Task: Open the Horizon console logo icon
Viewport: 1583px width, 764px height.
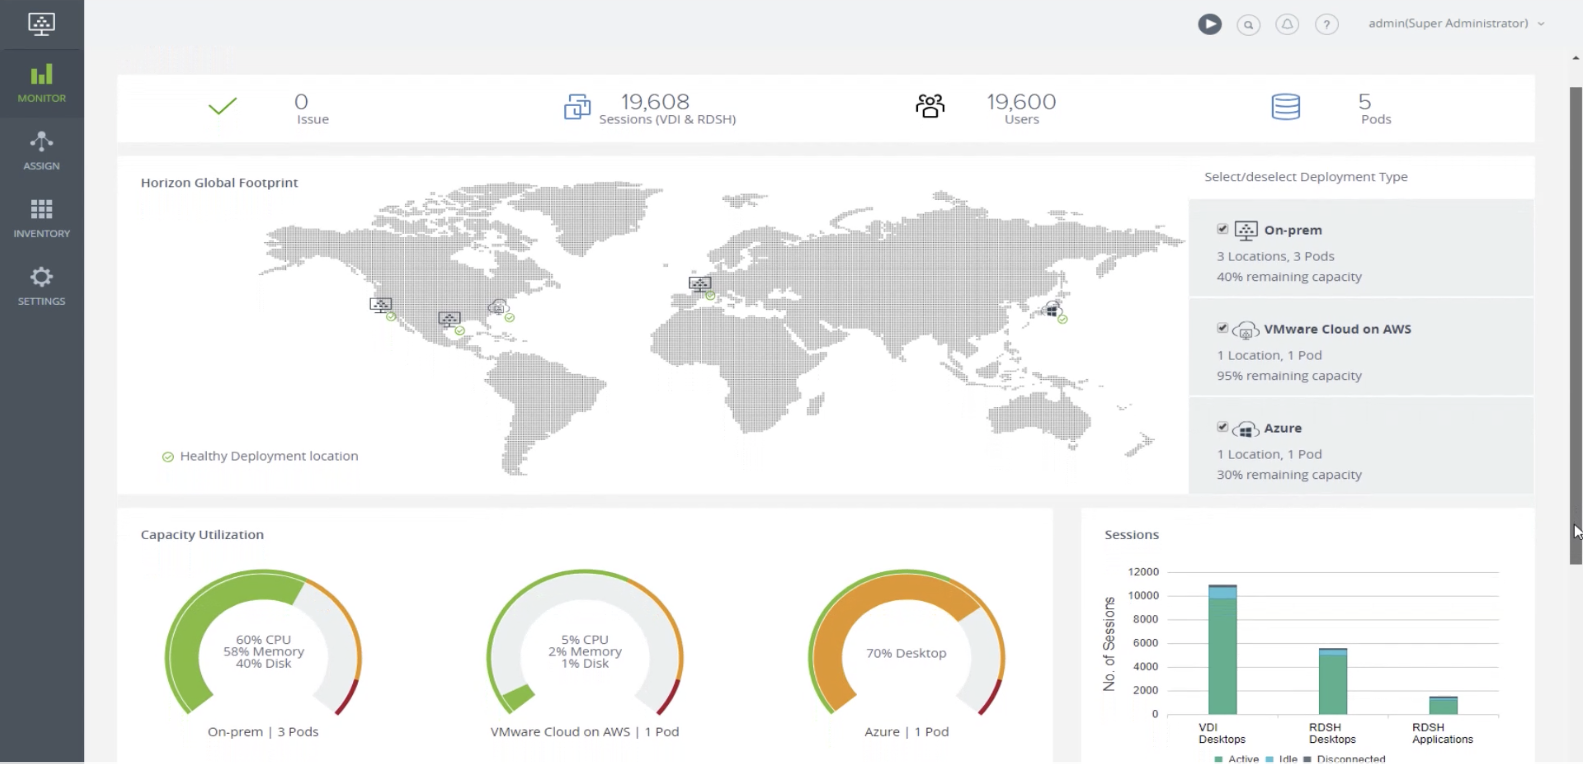Action: [41, 23]
